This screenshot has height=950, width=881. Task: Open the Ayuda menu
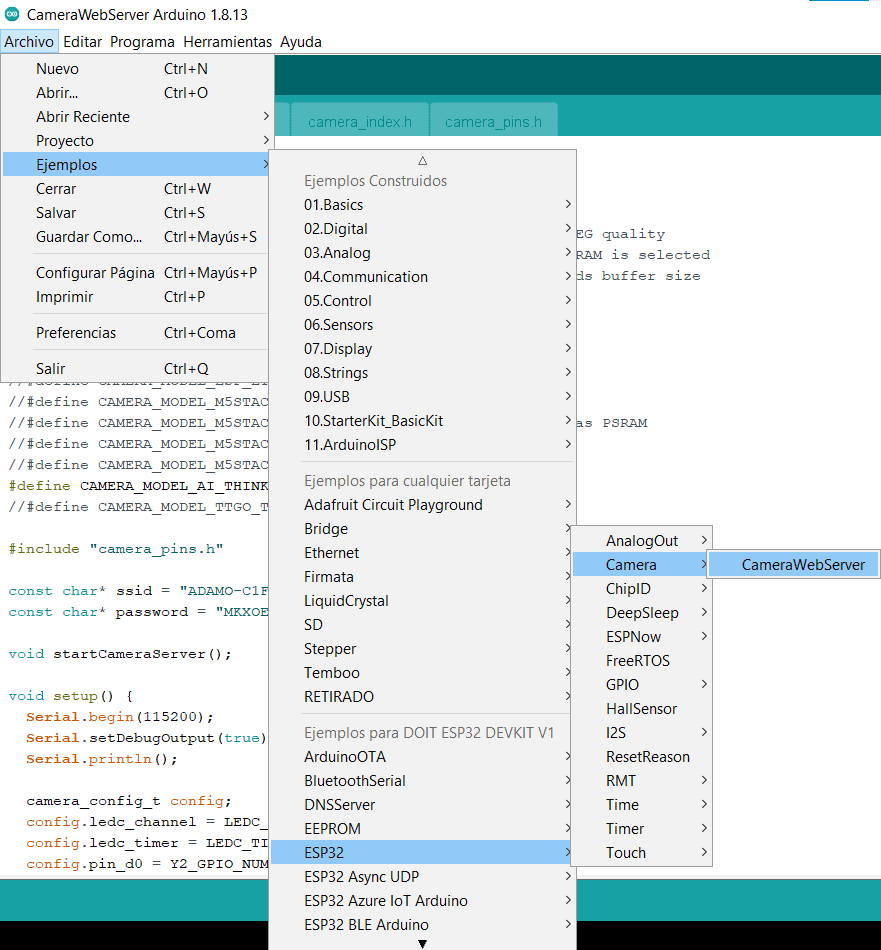300,42
